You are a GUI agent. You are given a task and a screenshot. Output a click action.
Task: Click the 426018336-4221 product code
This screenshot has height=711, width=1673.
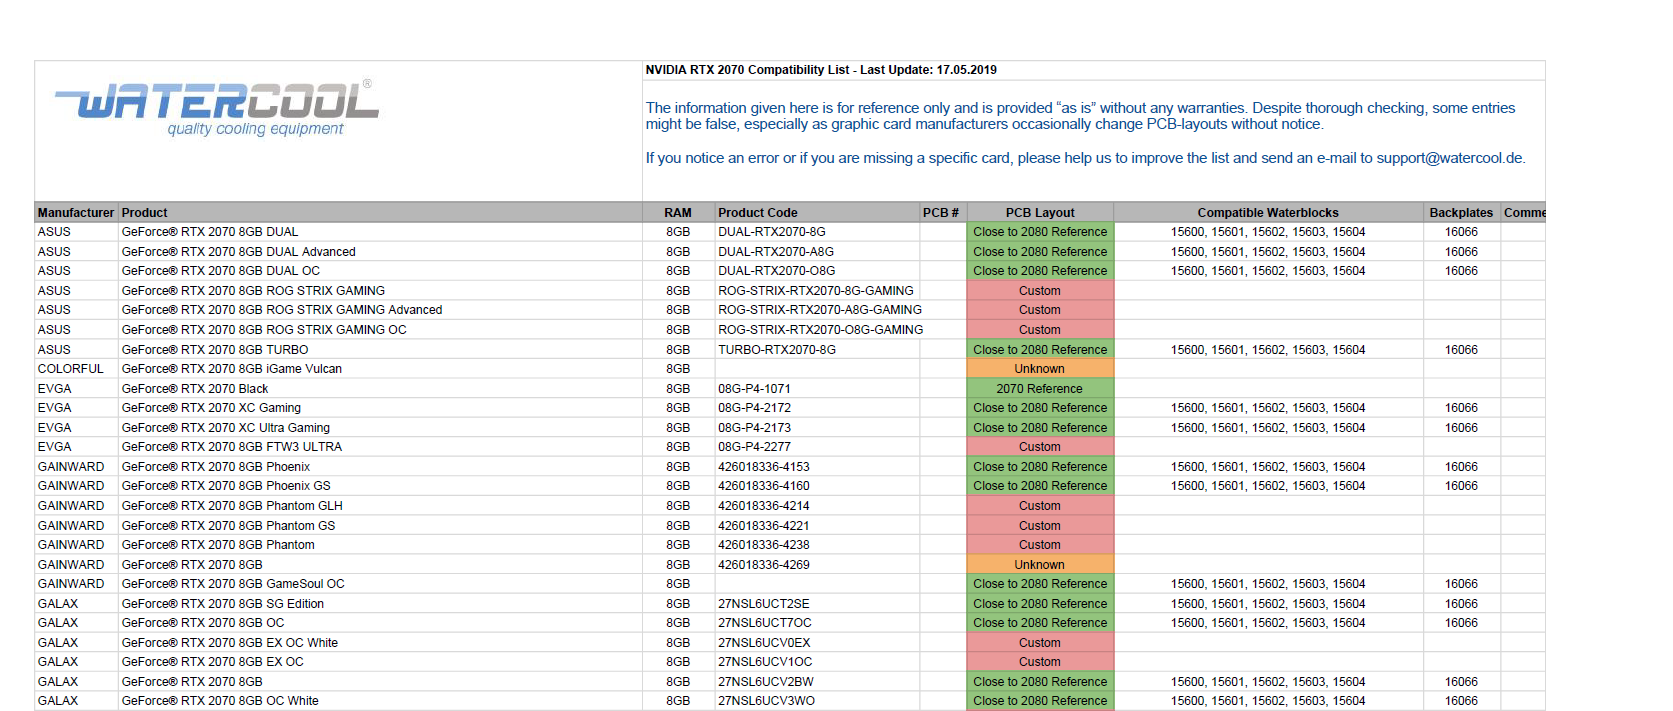(764, 526)
